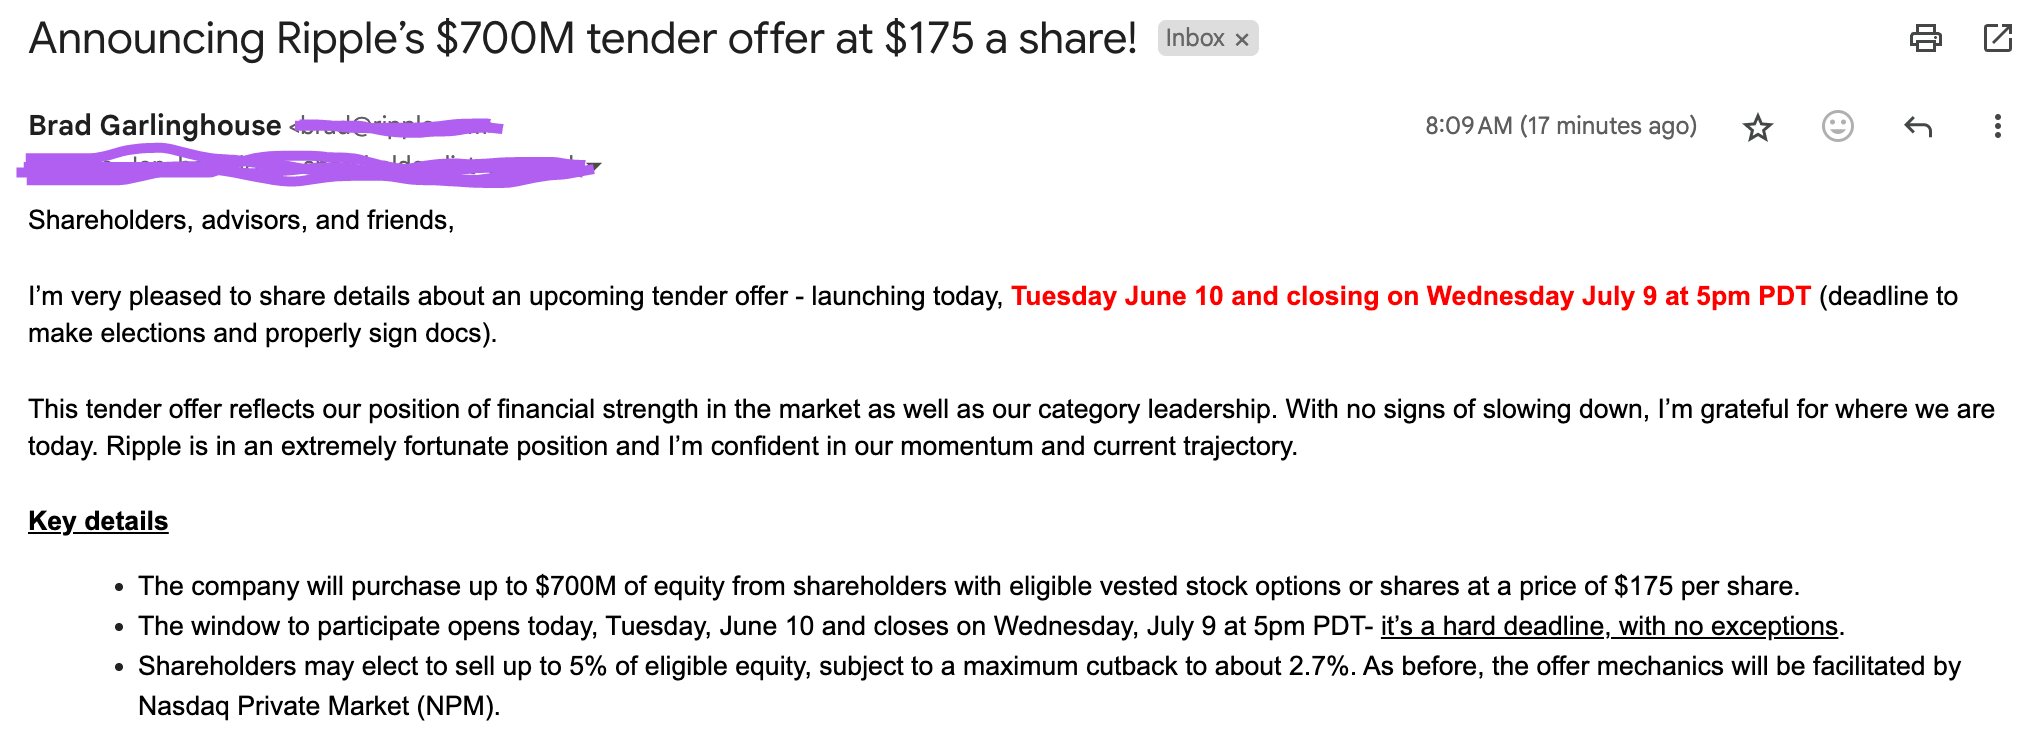Click the red Tuesday June 10 deadline text
This screenshot has height=756, width=2036.
pyautogui.click(x=1410, y=296)
